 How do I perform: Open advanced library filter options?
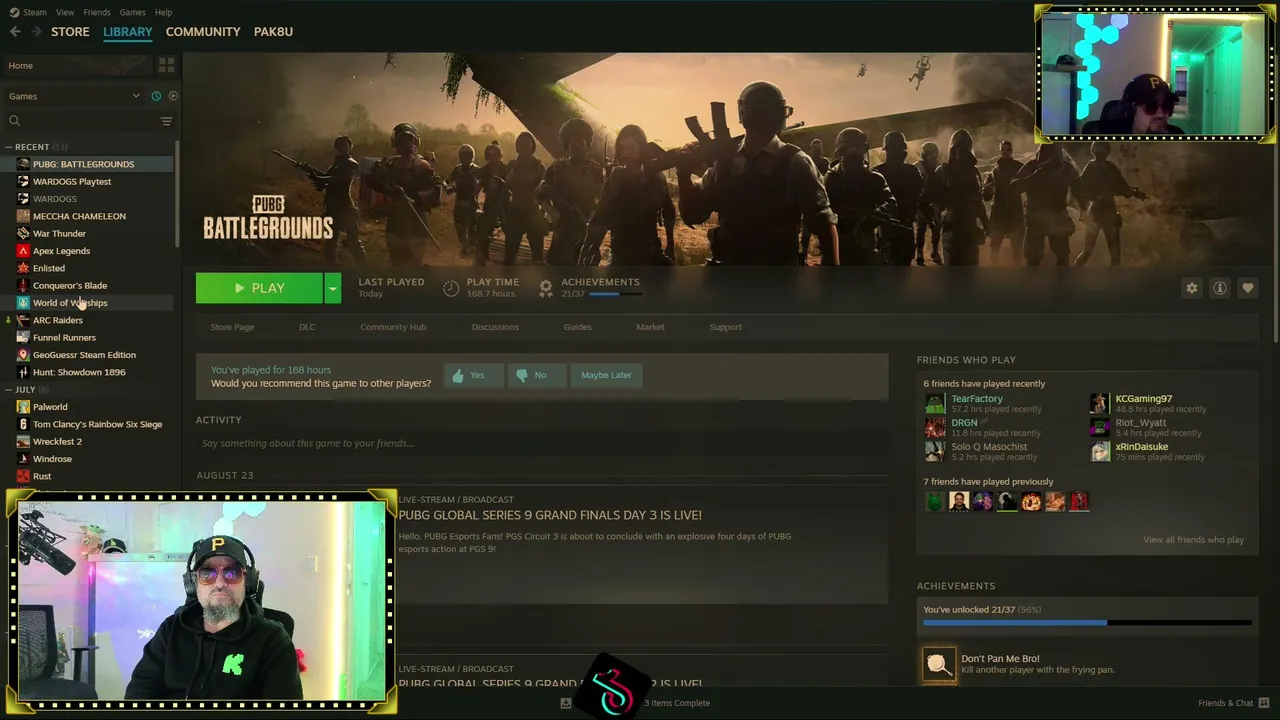166,121
